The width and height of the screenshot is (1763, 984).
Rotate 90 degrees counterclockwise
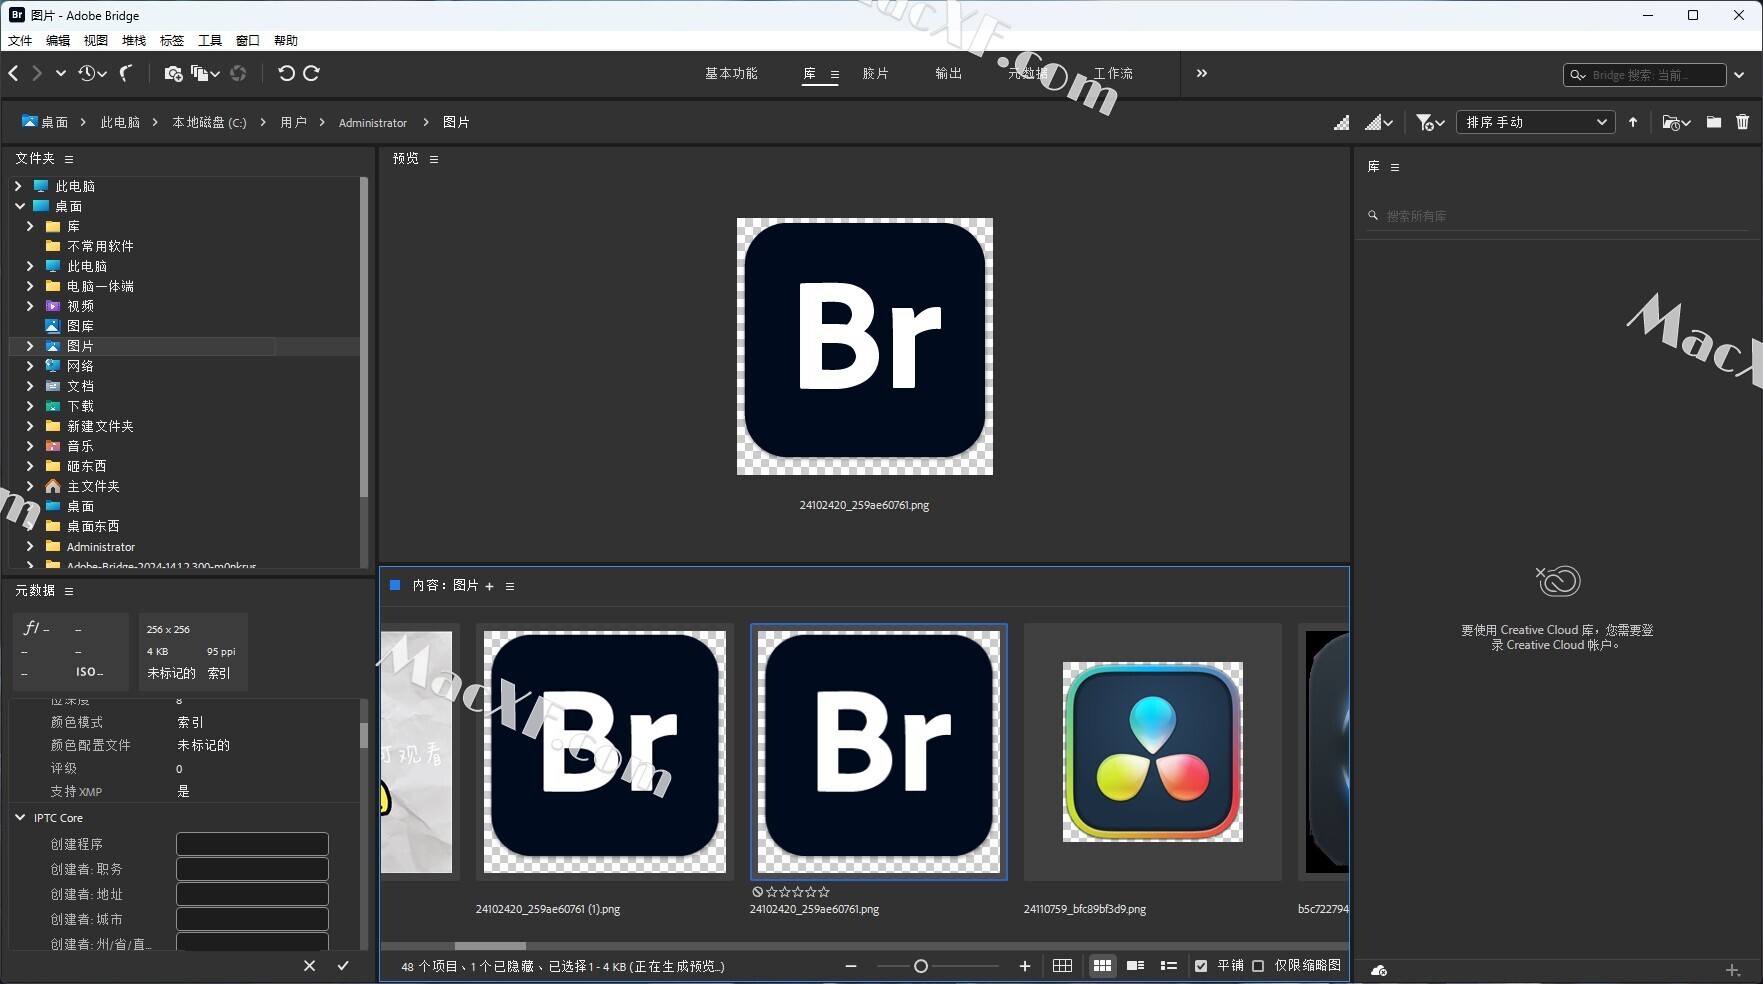coord(286,73)
